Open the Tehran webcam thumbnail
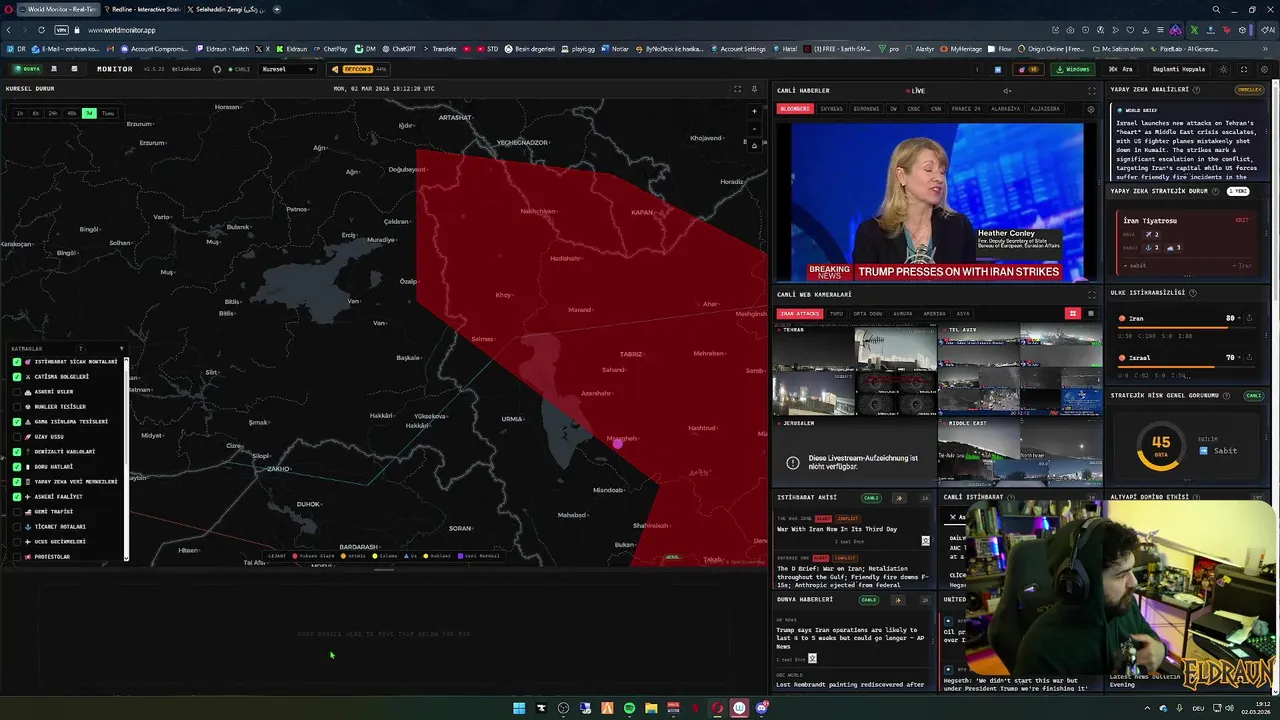This screenshot has height=720, width=1280. point(855,370)
